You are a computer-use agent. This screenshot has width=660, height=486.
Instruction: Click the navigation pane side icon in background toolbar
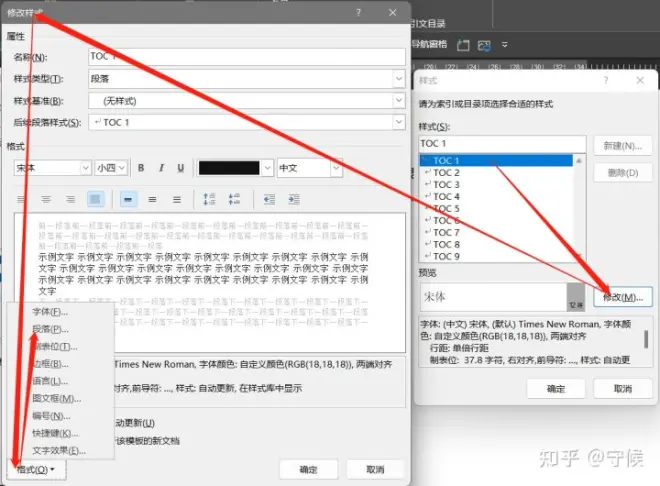[463, 45]
